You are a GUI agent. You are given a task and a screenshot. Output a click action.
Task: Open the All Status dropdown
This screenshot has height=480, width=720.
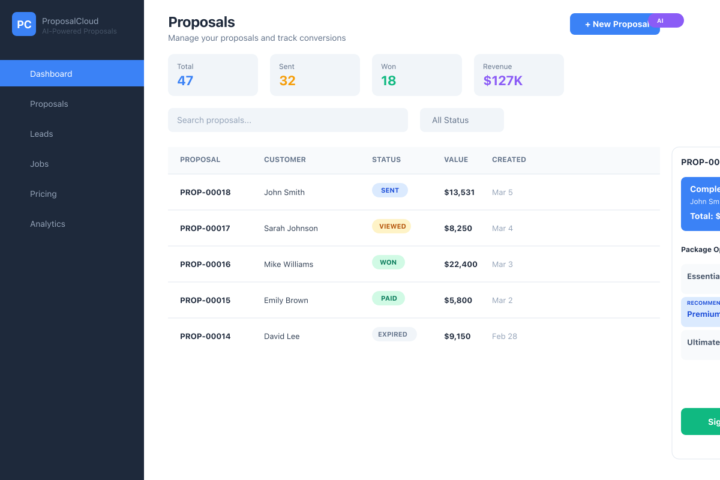[461, 120]
